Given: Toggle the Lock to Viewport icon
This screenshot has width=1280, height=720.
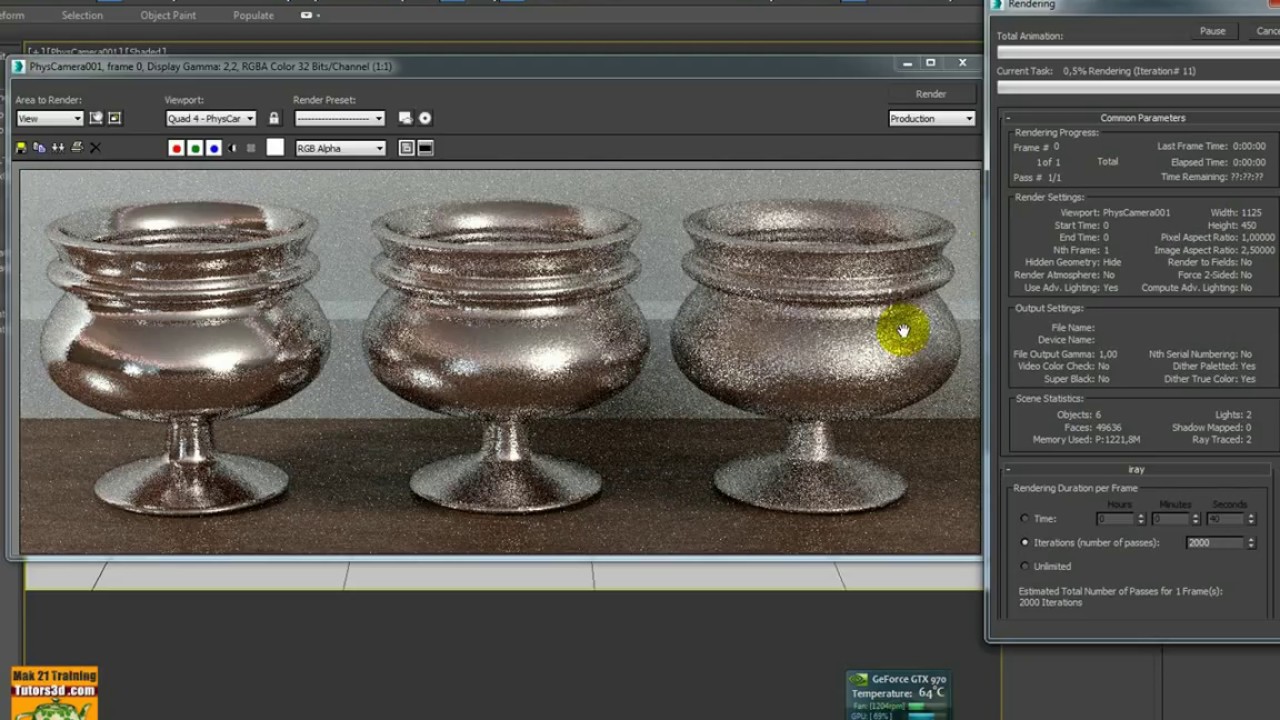Looking at the screenshot, I should point(274,118).
